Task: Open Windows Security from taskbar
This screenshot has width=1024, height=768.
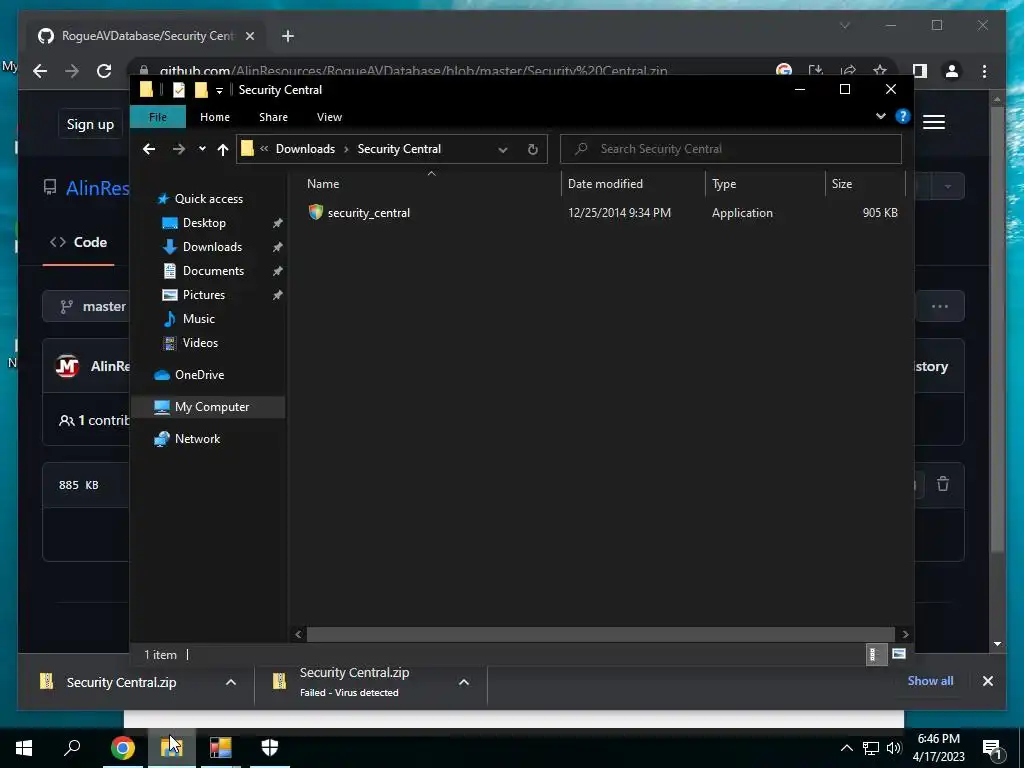Action: click(270, 747)
